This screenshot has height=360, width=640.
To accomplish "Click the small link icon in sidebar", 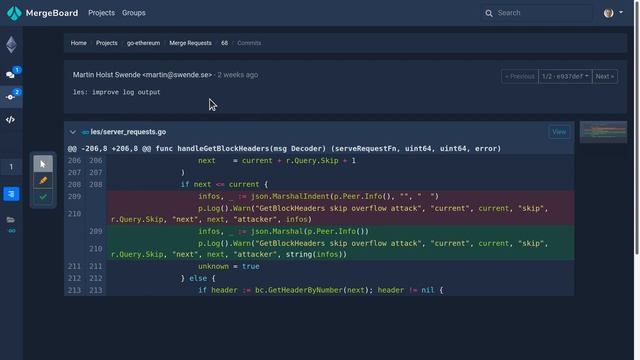I will pos(12,231).
